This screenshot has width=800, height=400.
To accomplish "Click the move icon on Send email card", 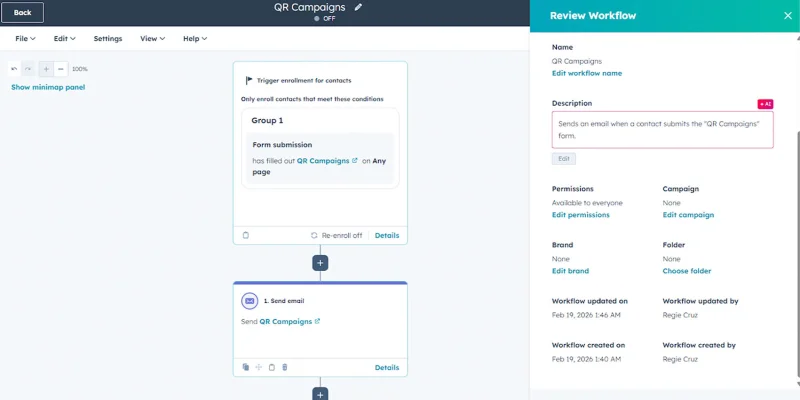I will point(259,367).
